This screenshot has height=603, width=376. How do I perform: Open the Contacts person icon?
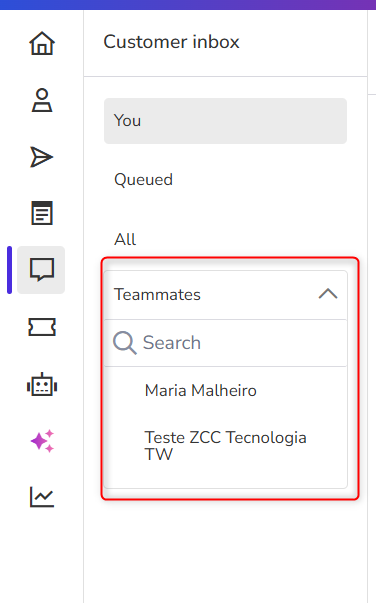click(42, 100)
